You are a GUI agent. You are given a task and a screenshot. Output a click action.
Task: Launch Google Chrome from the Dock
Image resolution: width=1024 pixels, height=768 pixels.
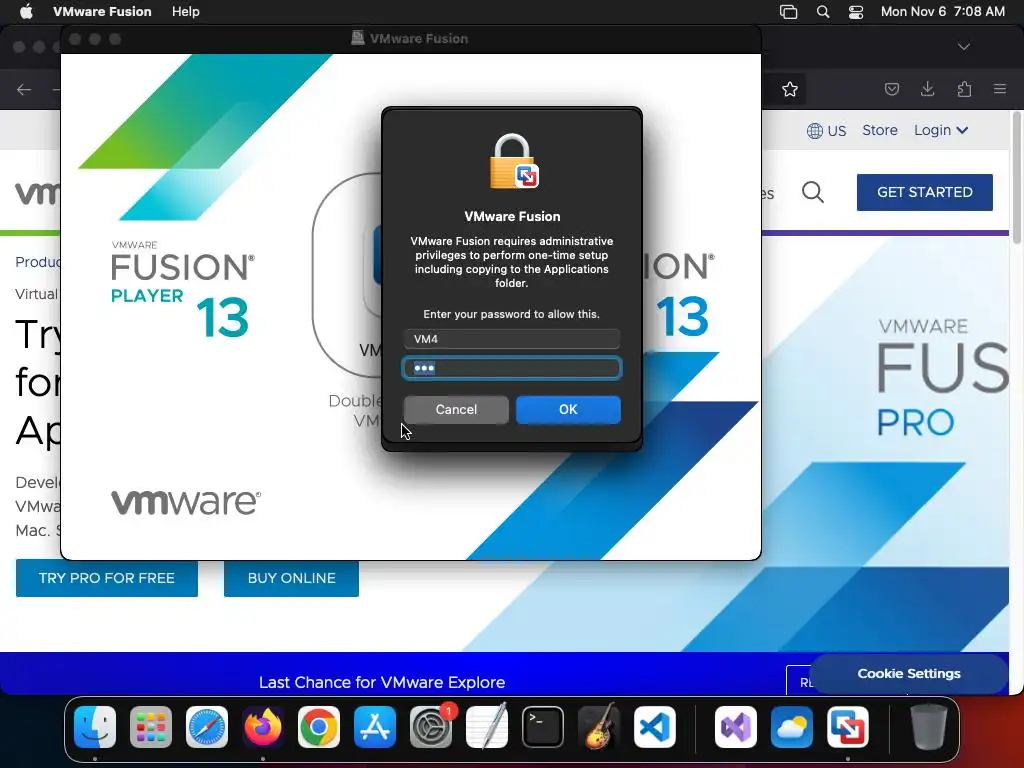click(x=319, y=727)
